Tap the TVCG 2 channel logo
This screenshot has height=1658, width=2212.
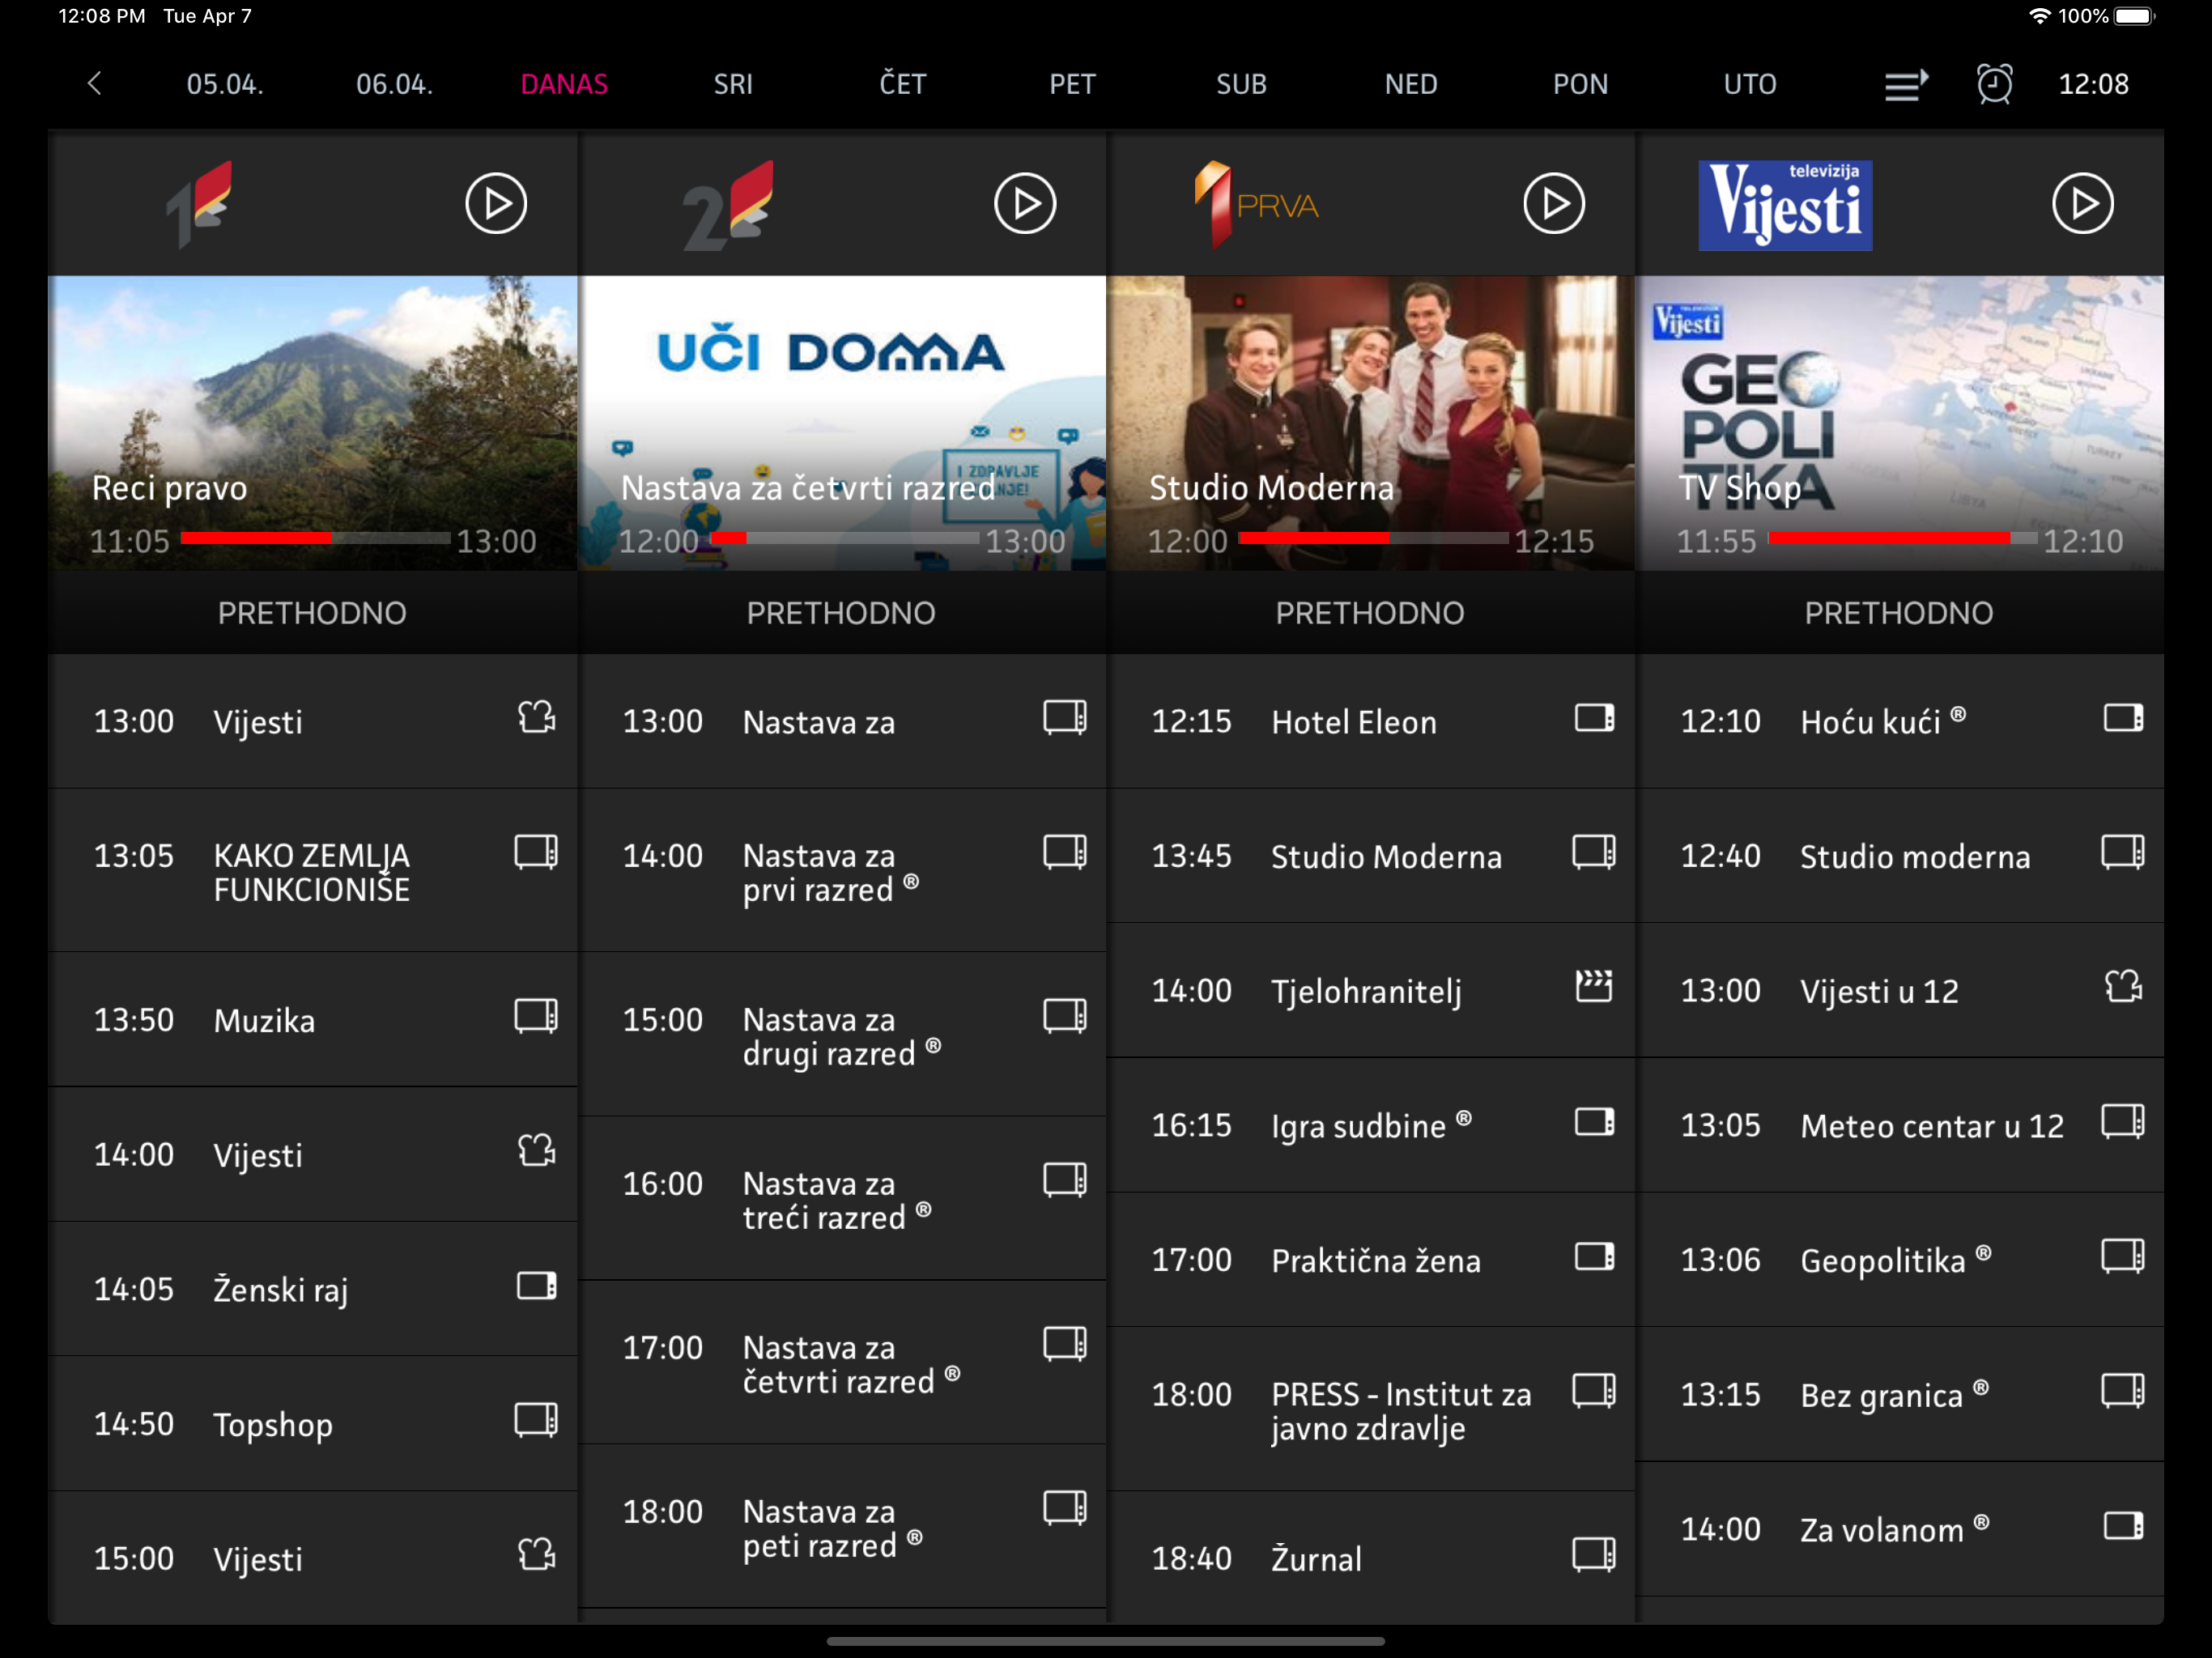point(727,204)
